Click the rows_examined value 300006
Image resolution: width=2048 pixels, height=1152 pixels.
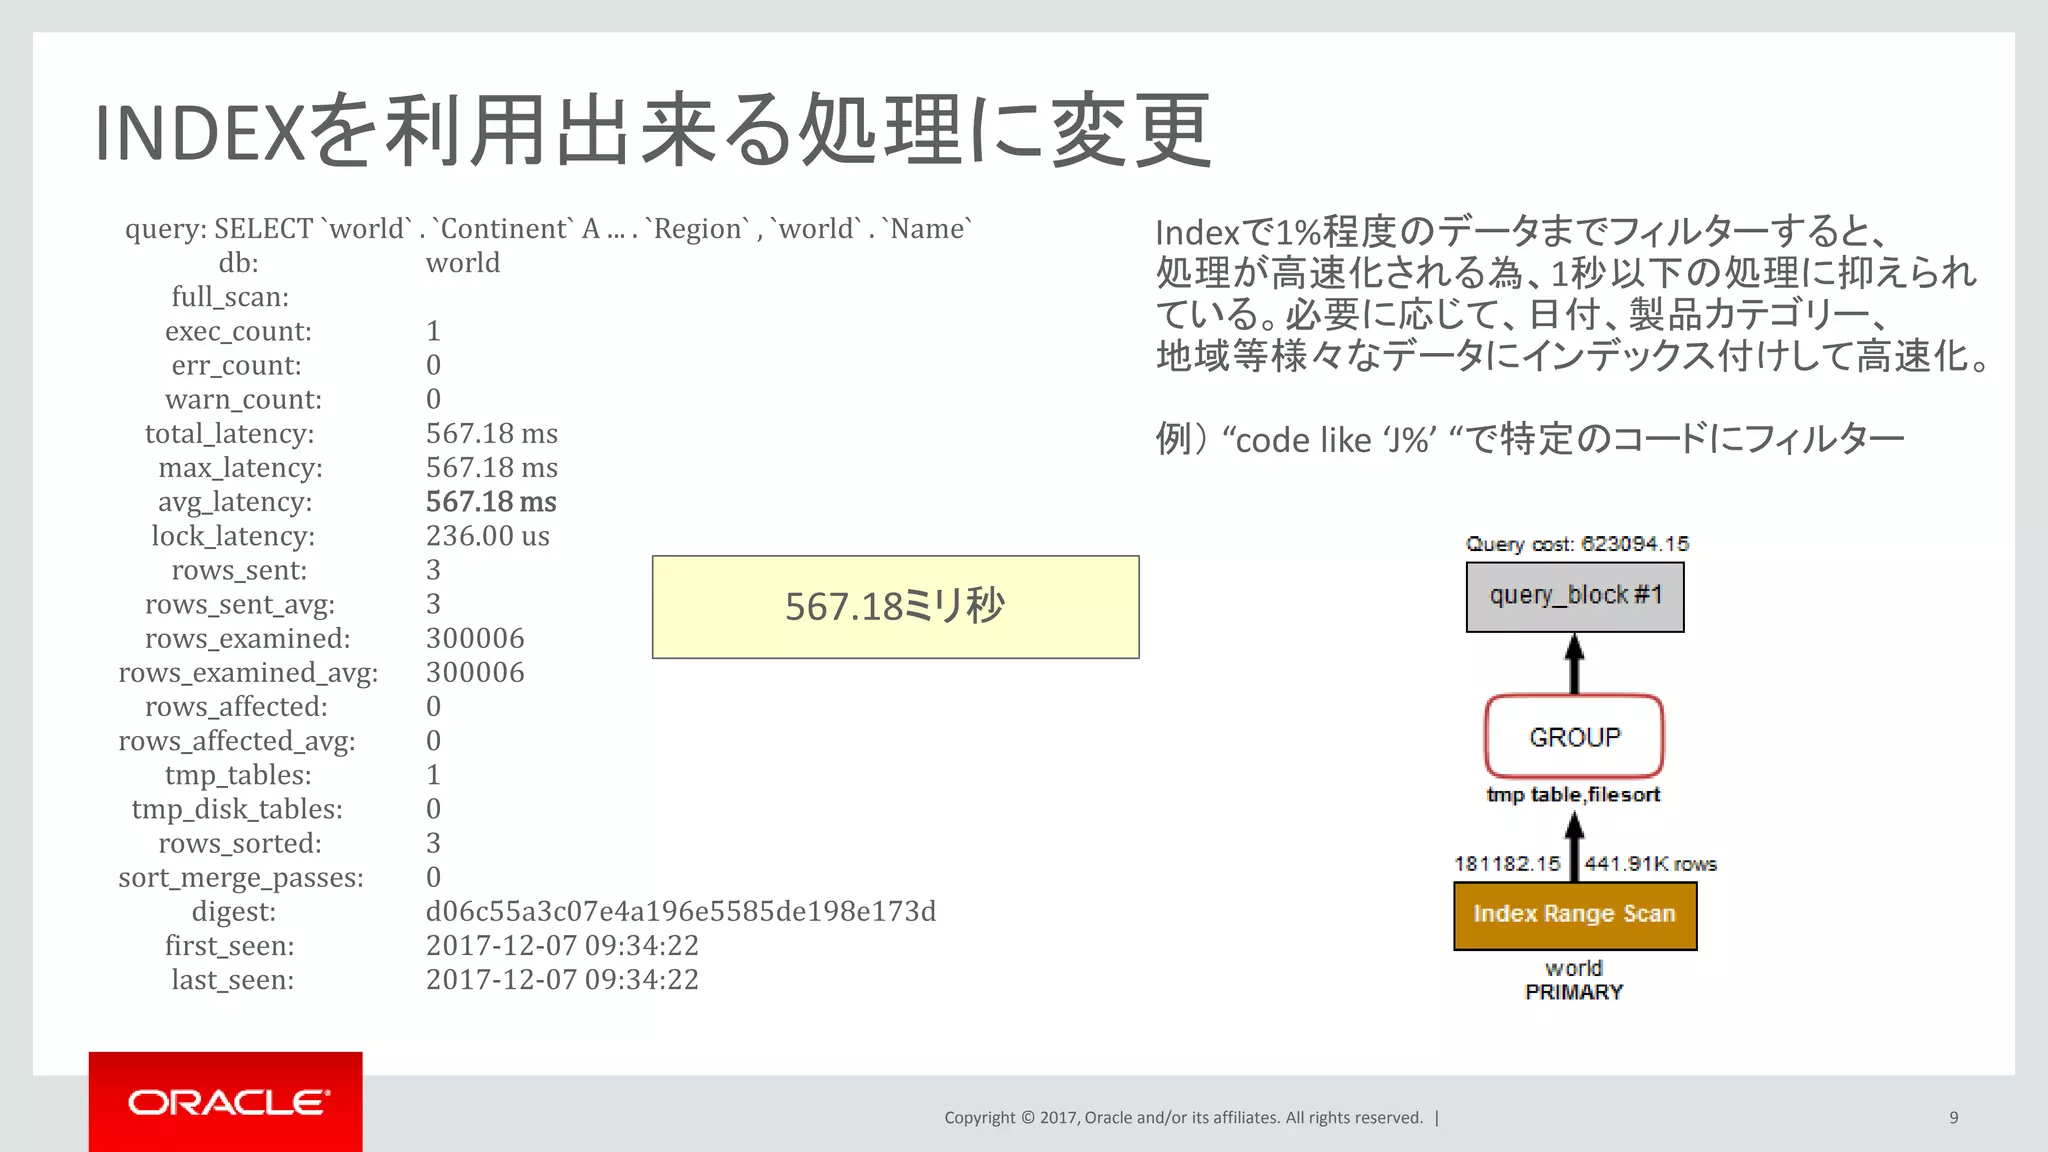(475, 638)
